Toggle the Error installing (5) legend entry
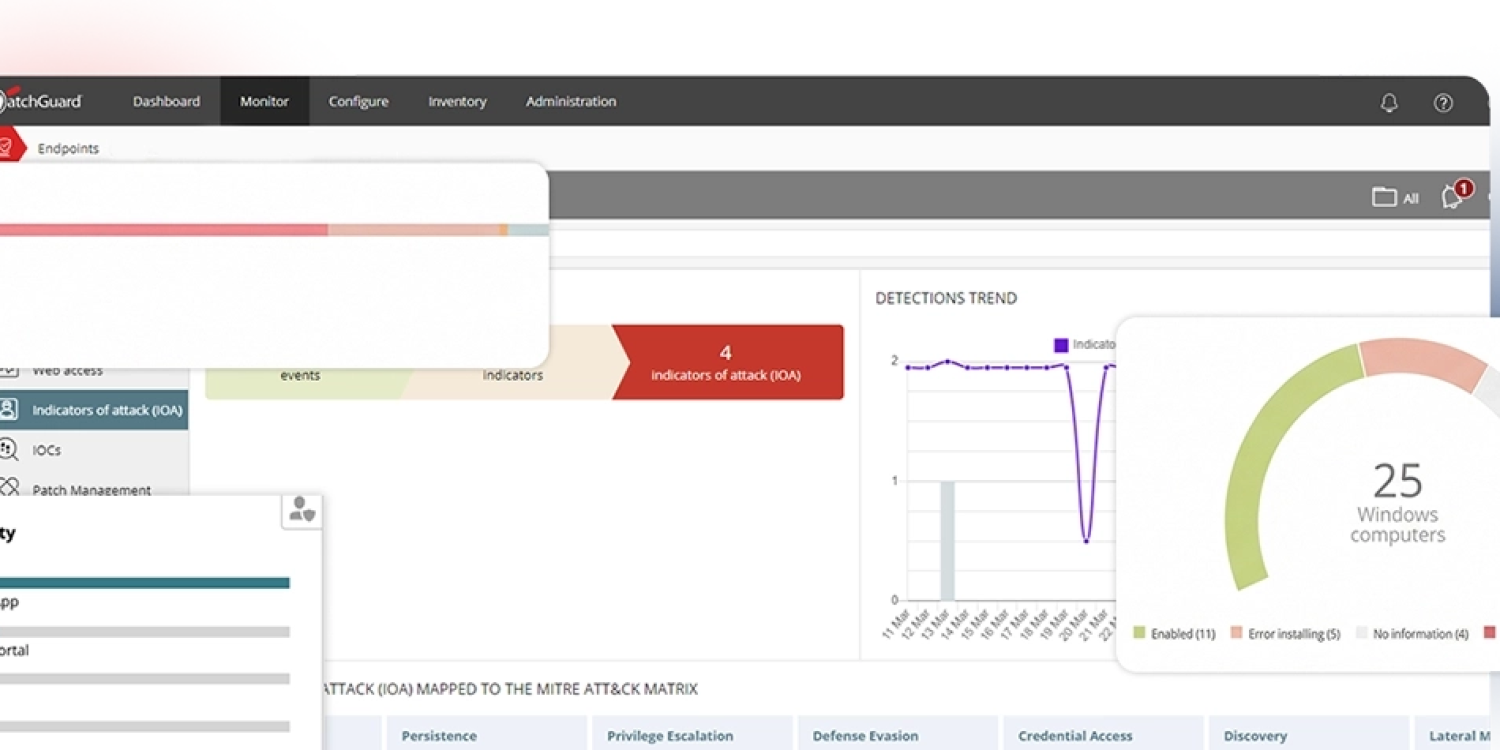Screen dimensions: 1500x750 tap(1285, 634)
